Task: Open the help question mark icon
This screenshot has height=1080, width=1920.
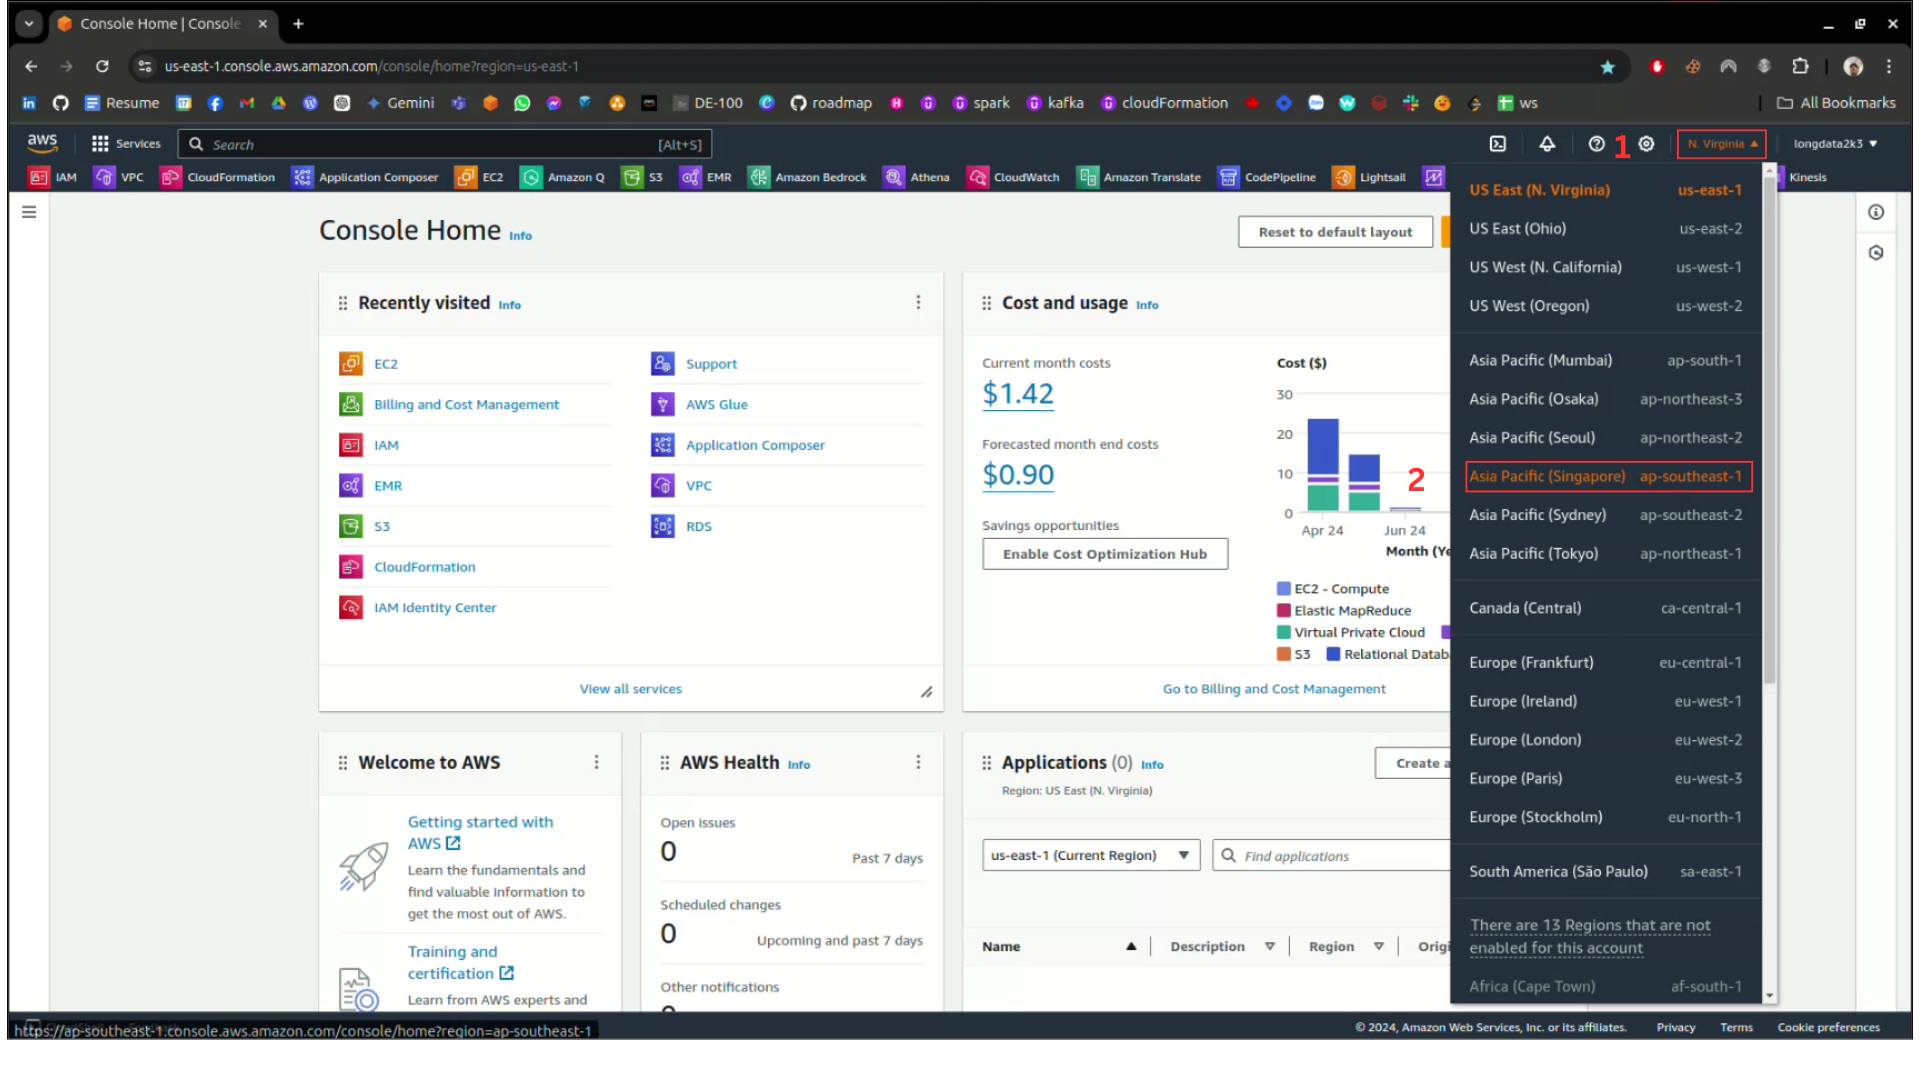Action: click(x=1596, y=144)
